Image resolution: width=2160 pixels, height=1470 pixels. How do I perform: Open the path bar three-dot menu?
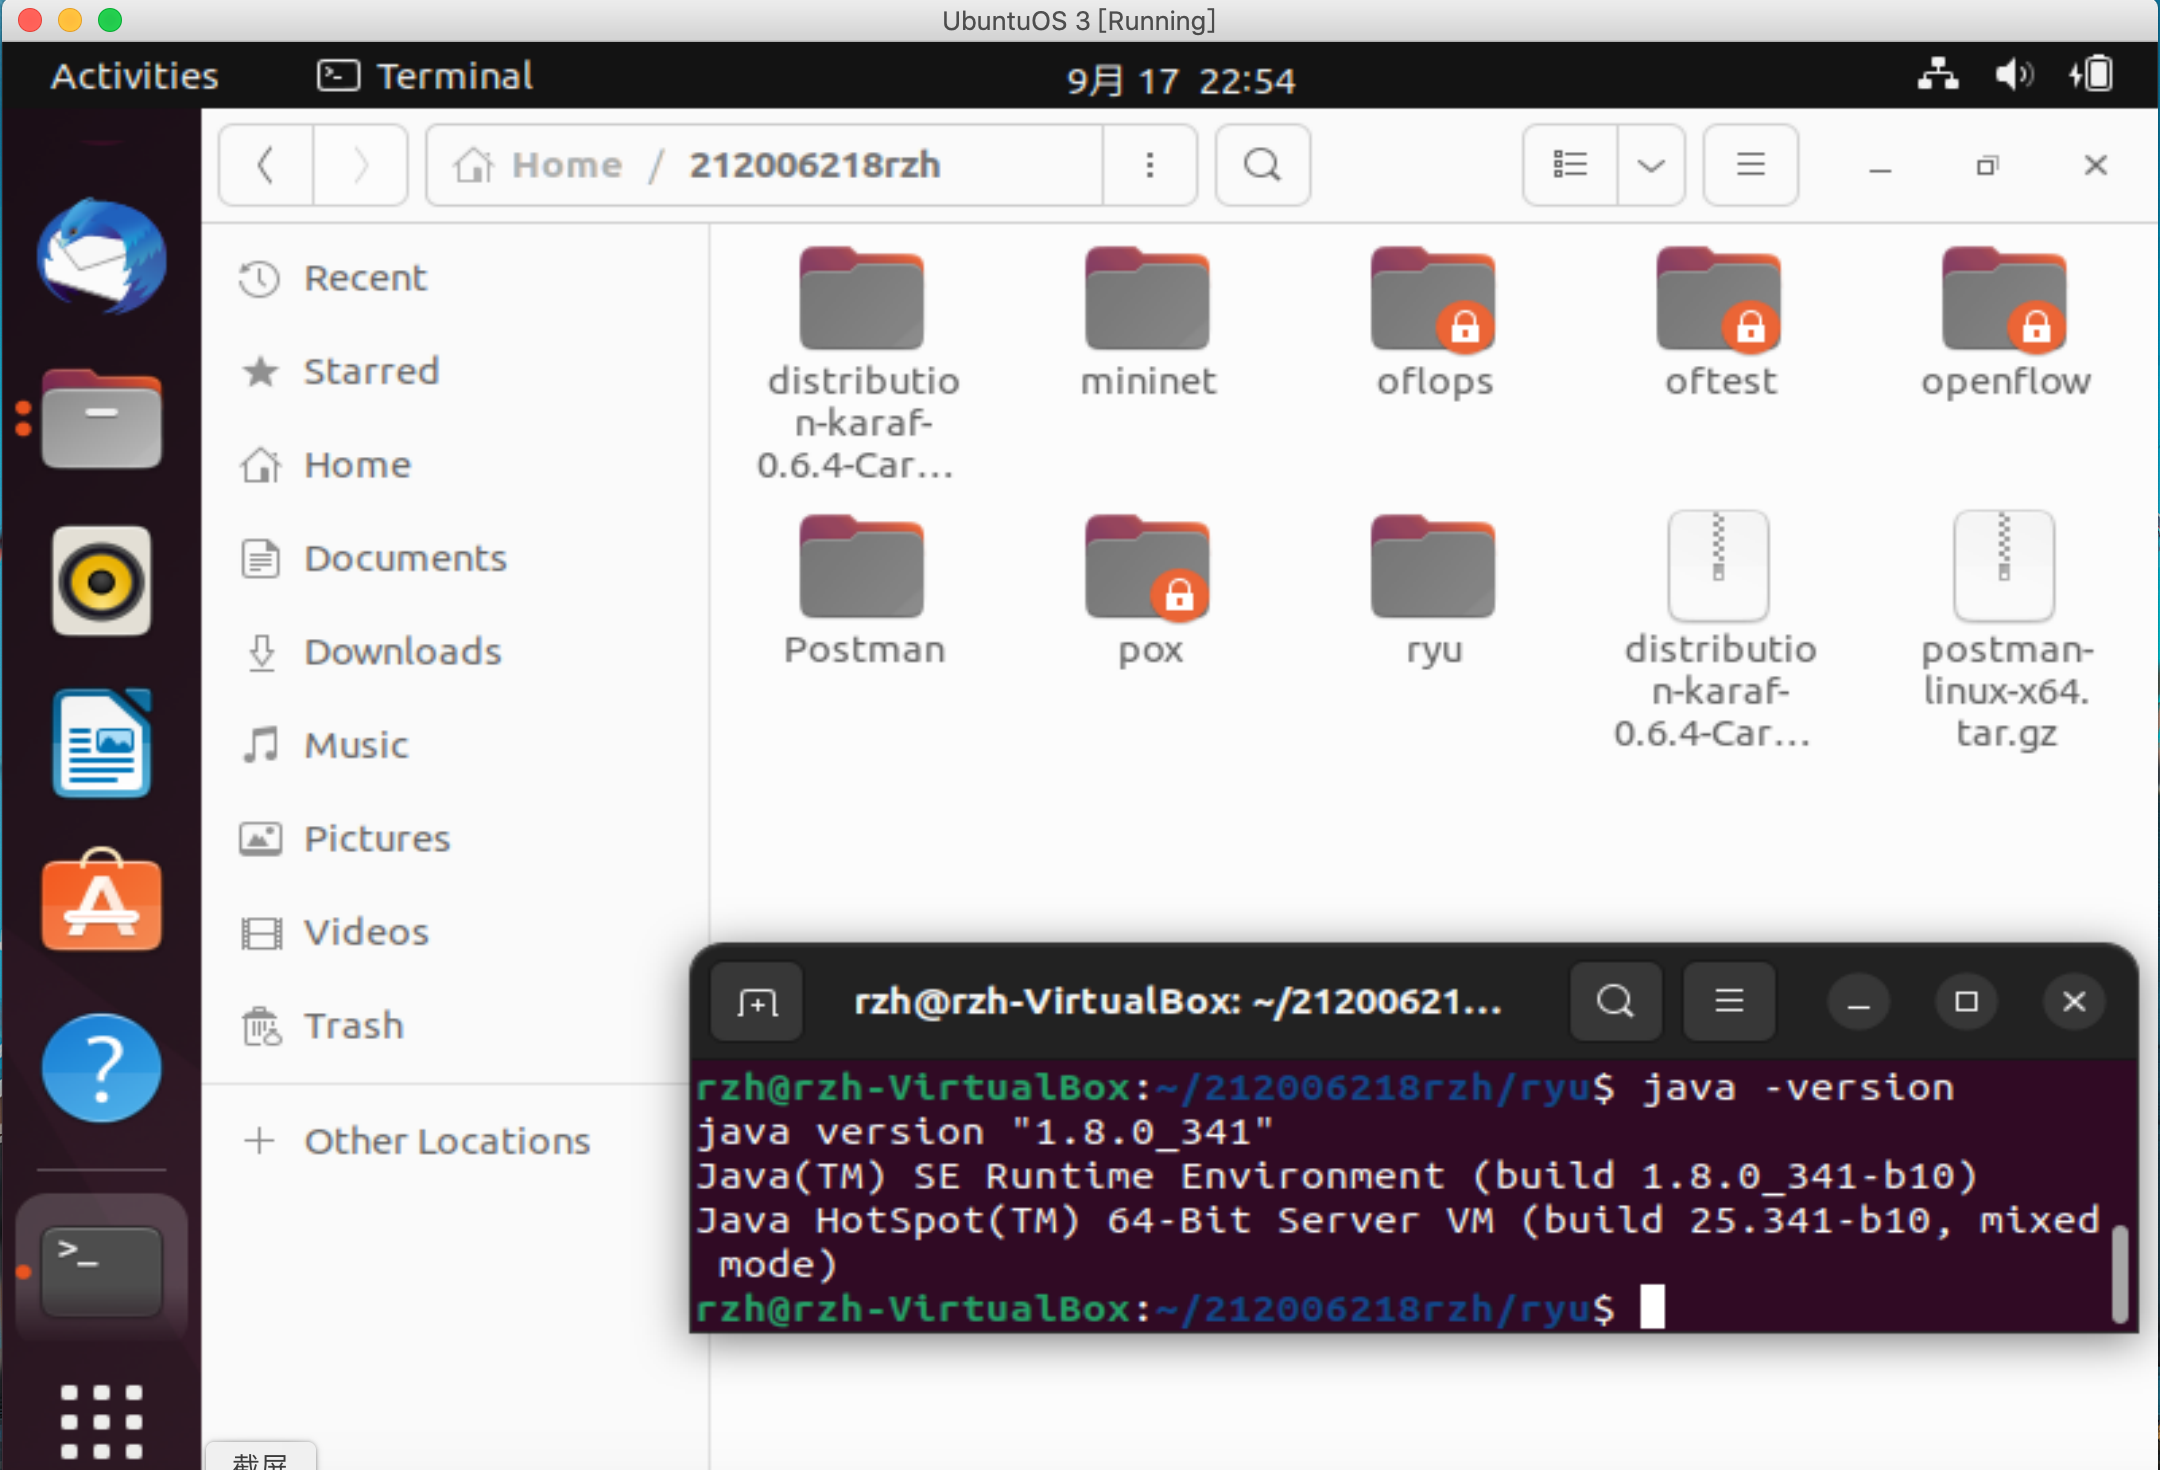point(1150,165)
